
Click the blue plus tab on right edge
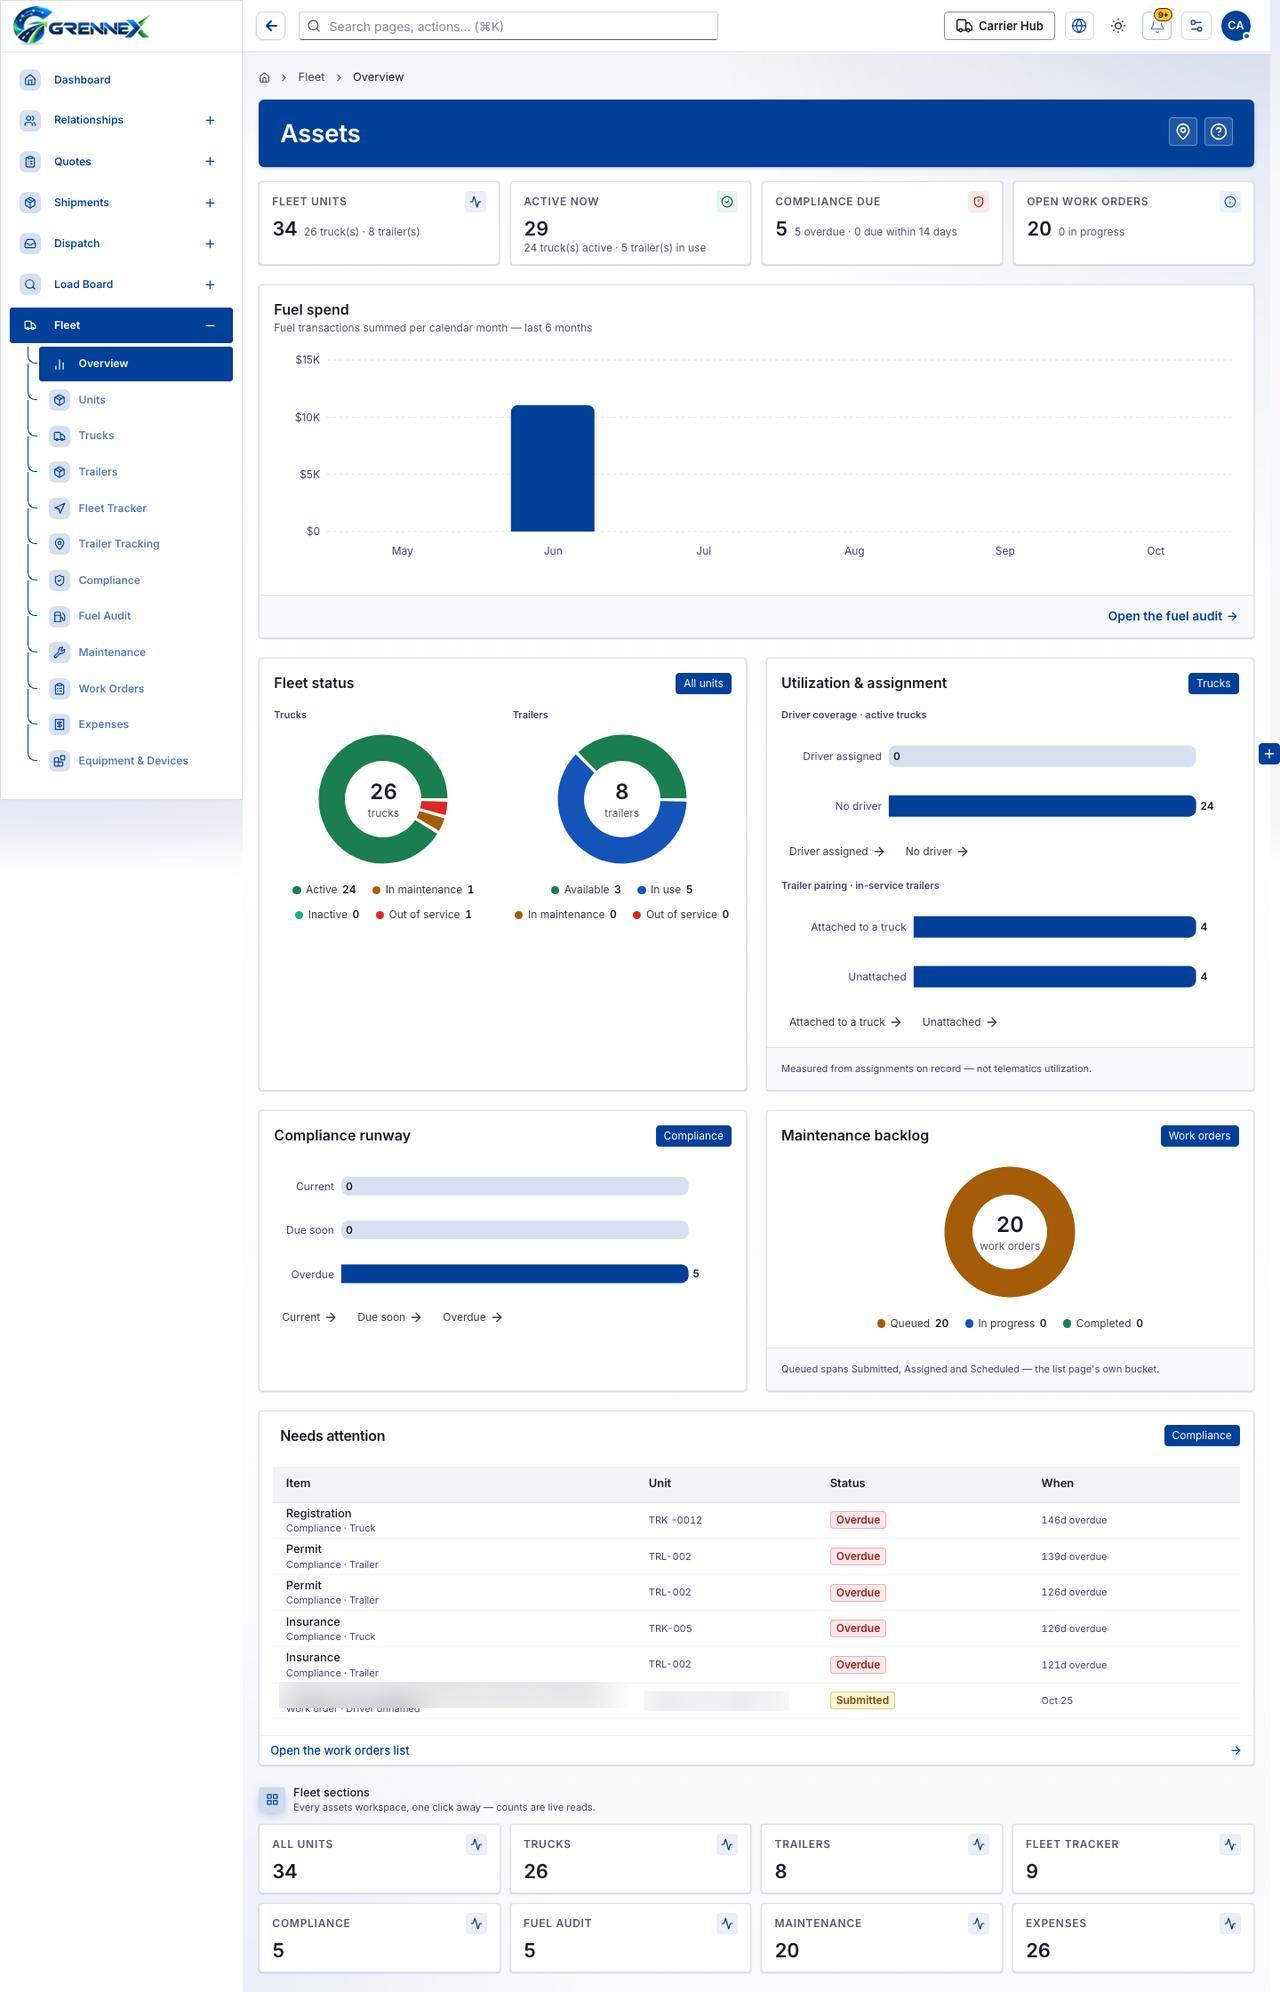(x=1269, y=754)
